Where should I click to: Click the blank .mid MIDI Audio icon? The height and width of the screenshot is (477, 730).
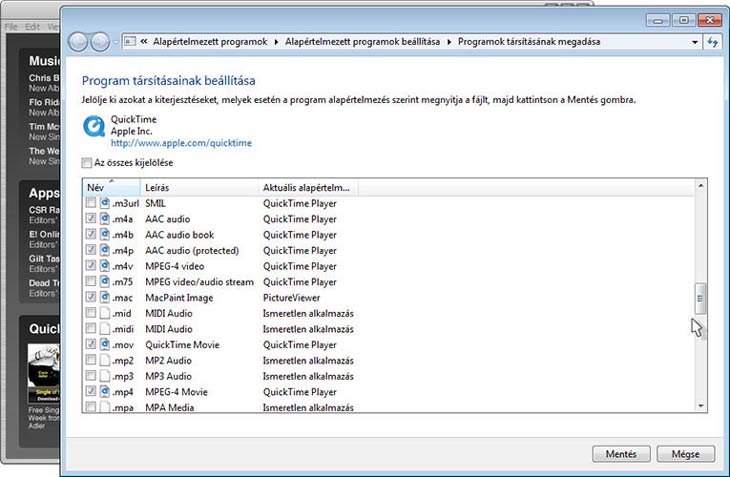[x=106, y=314]
